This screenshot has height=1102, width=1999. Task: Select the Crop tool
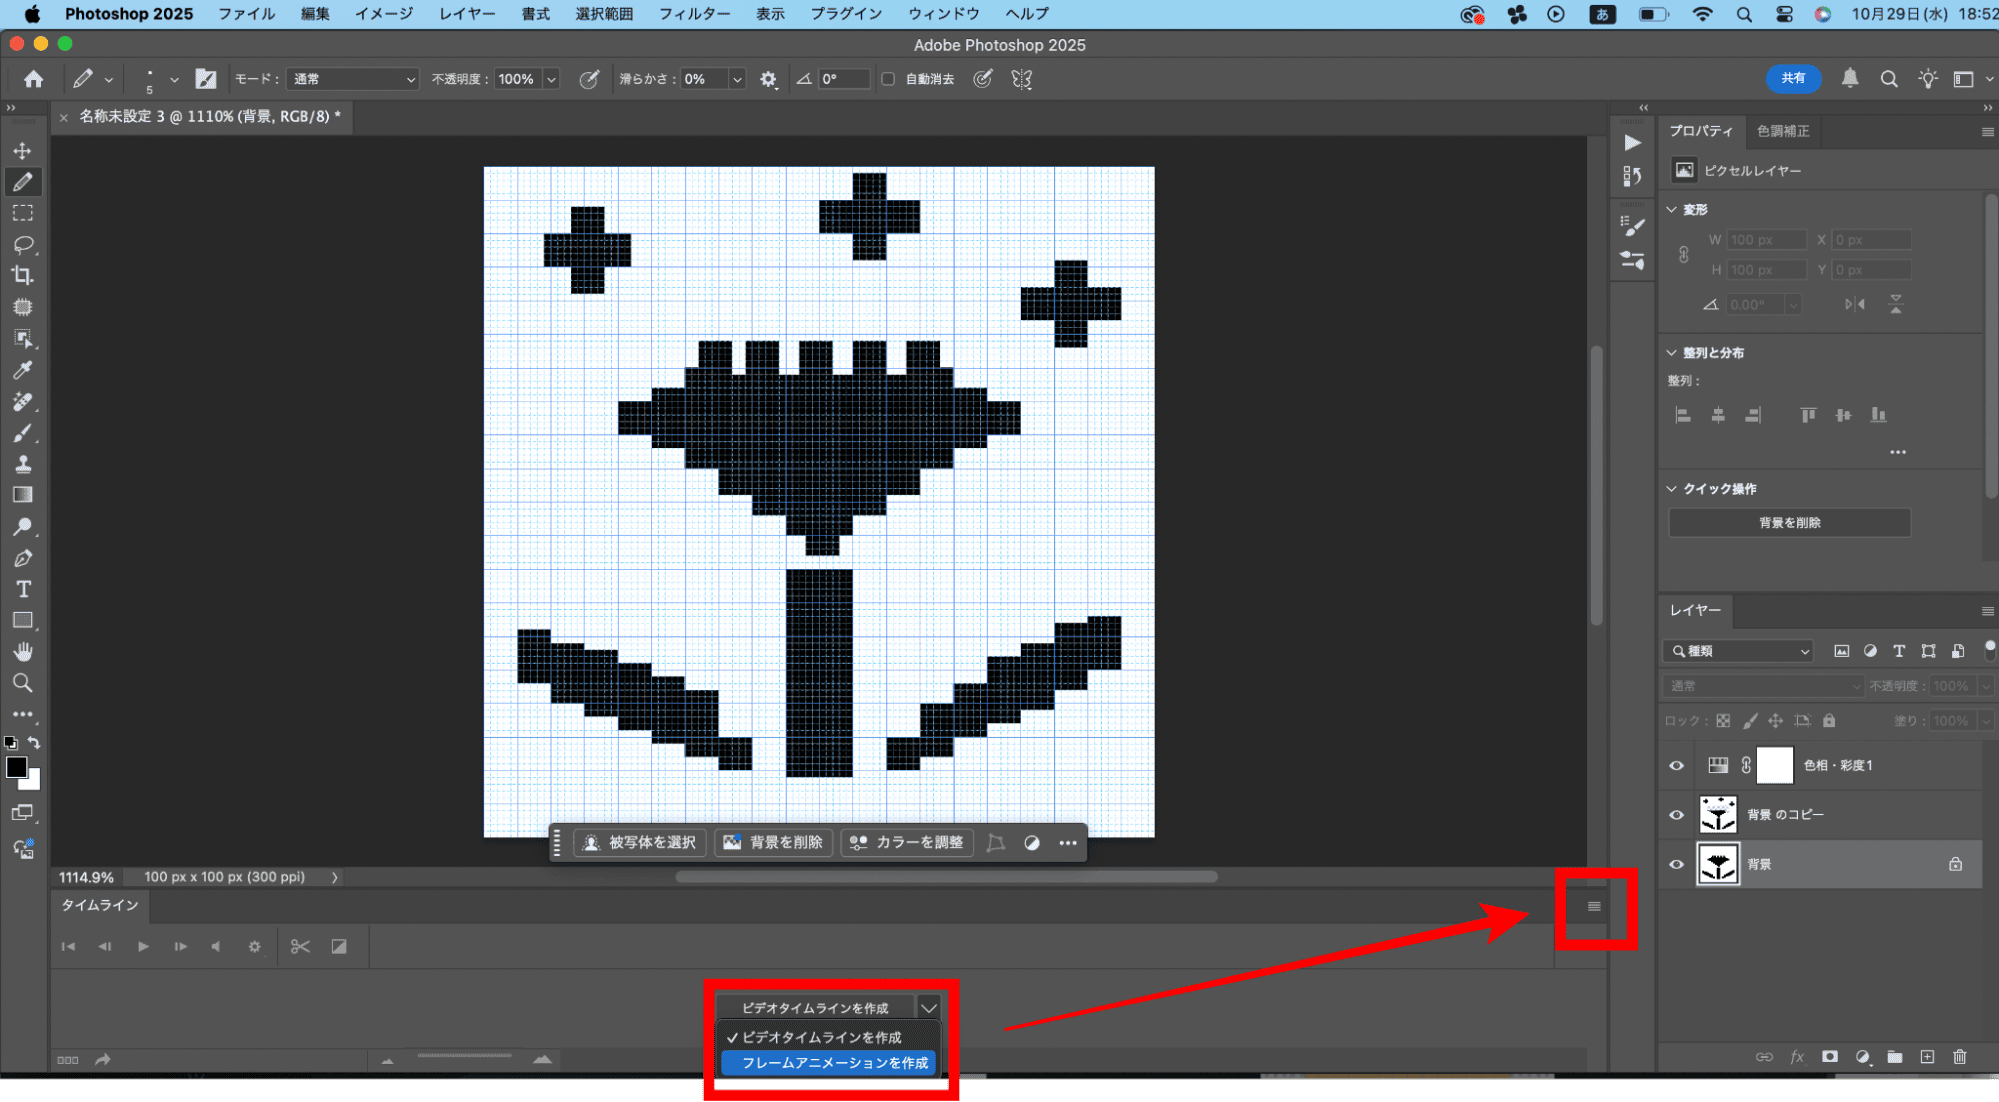click(22, 276)
